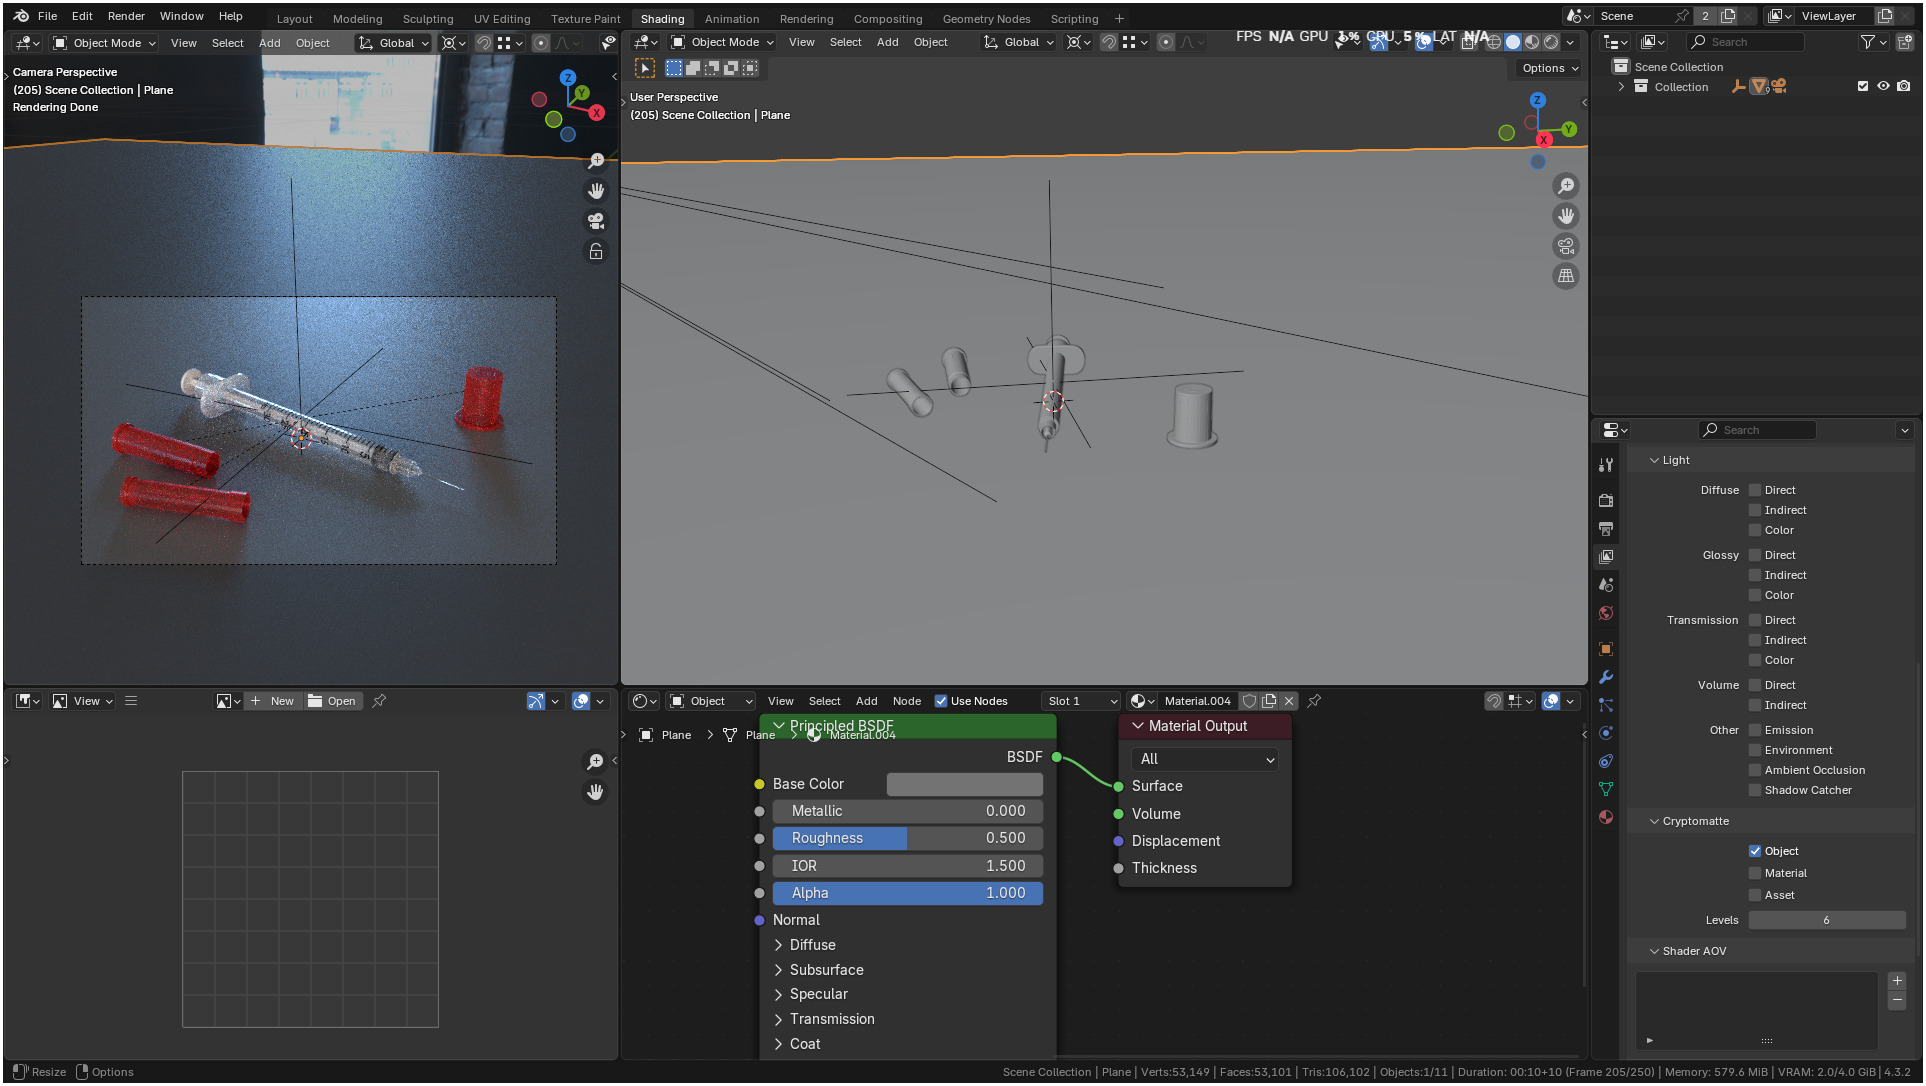
Task: Switch to the Geometry Nodes workspace tab
Action: click(985, 18)
